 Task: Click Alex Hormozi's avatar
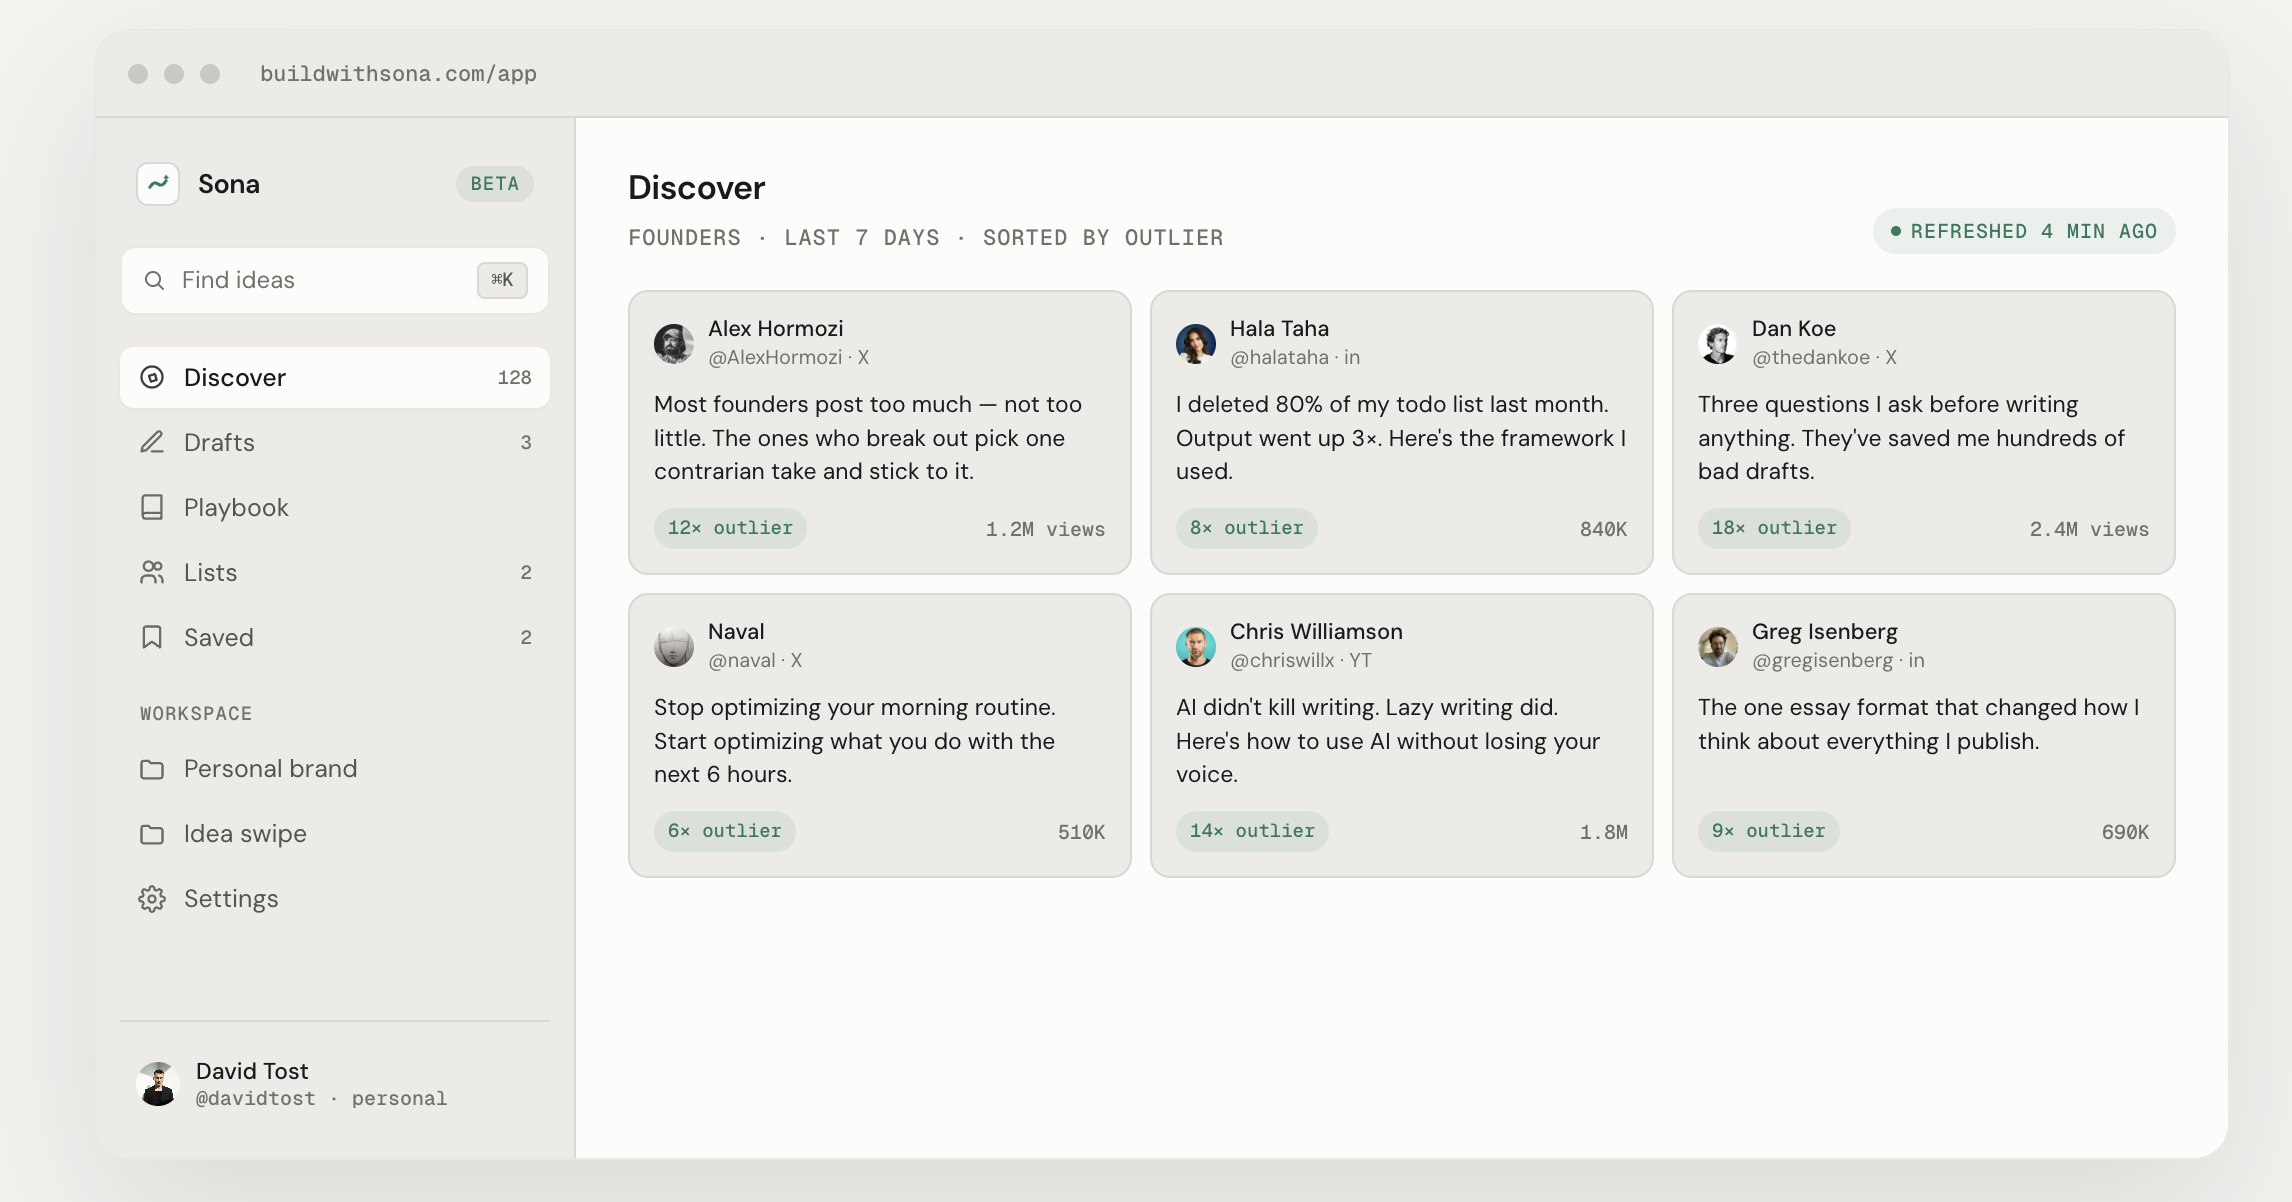(674, 343)
